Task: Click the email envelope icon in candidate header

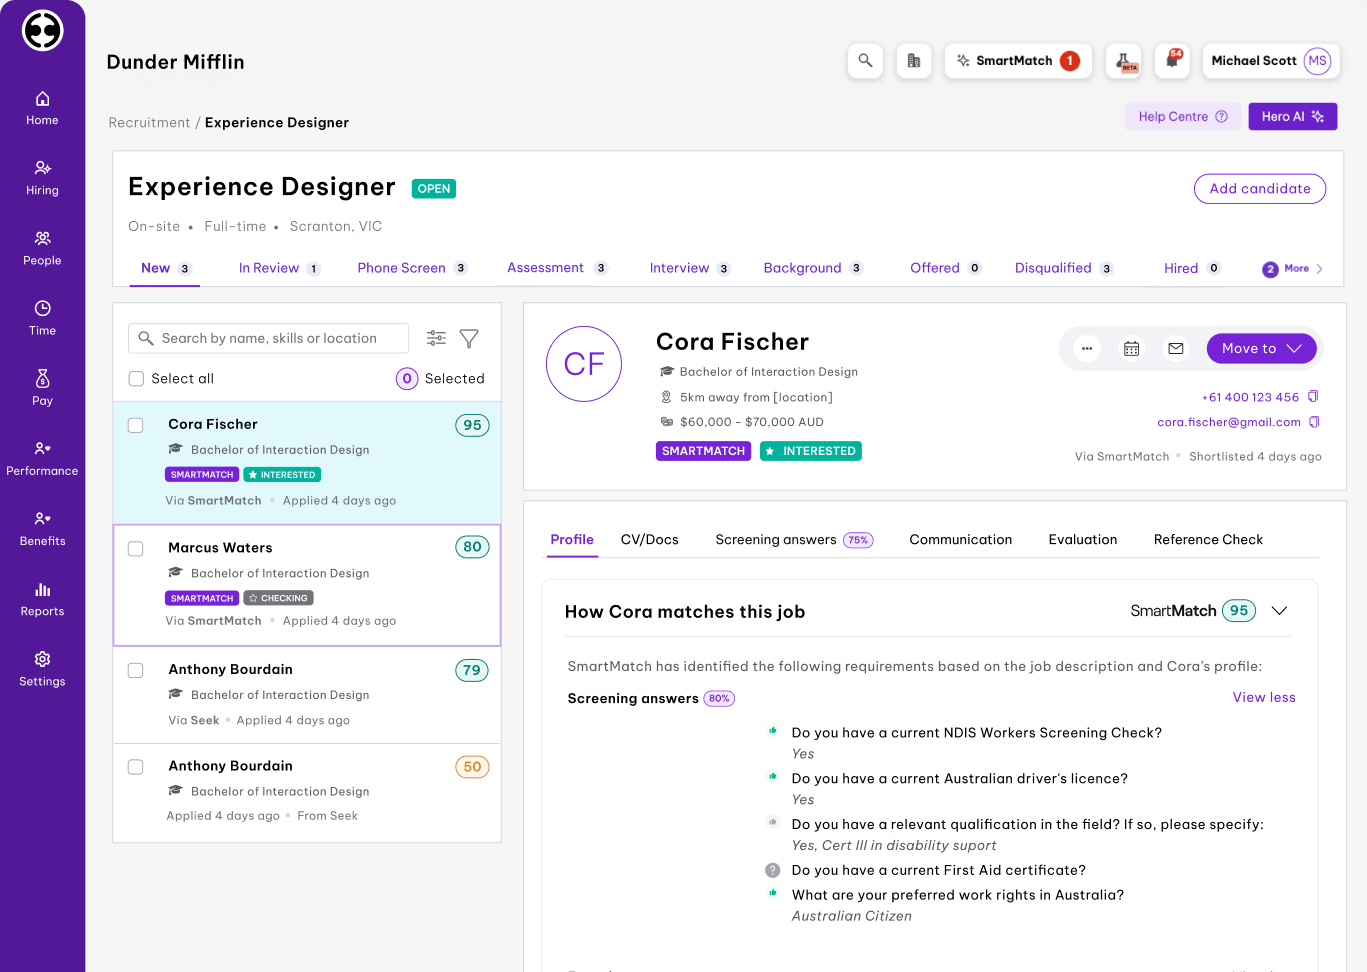Action: point(1176,349)
